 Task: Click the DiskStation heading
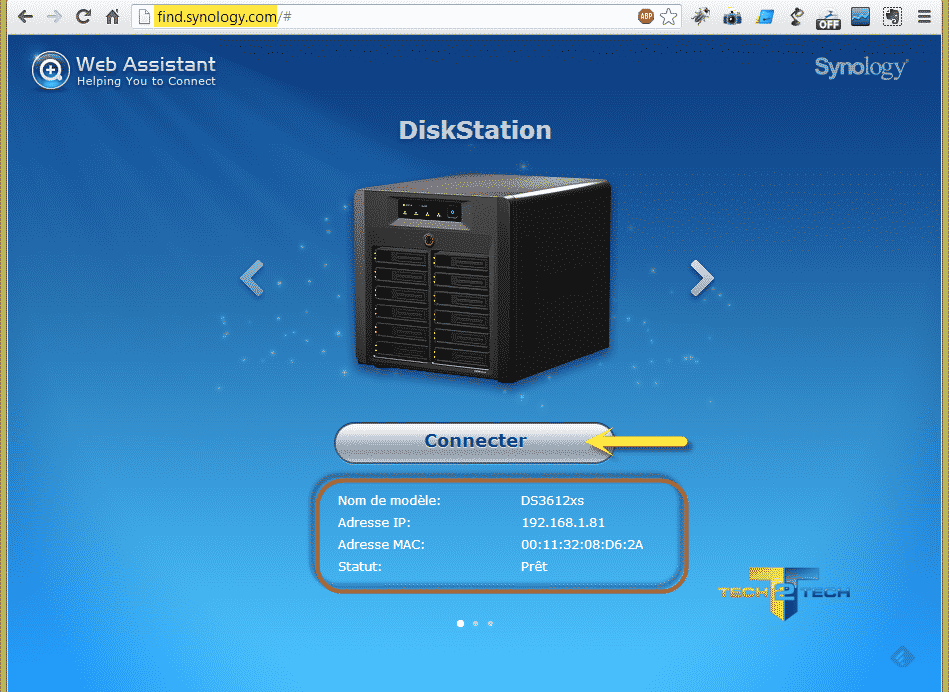pyautogui.click(x=475, y=130)
